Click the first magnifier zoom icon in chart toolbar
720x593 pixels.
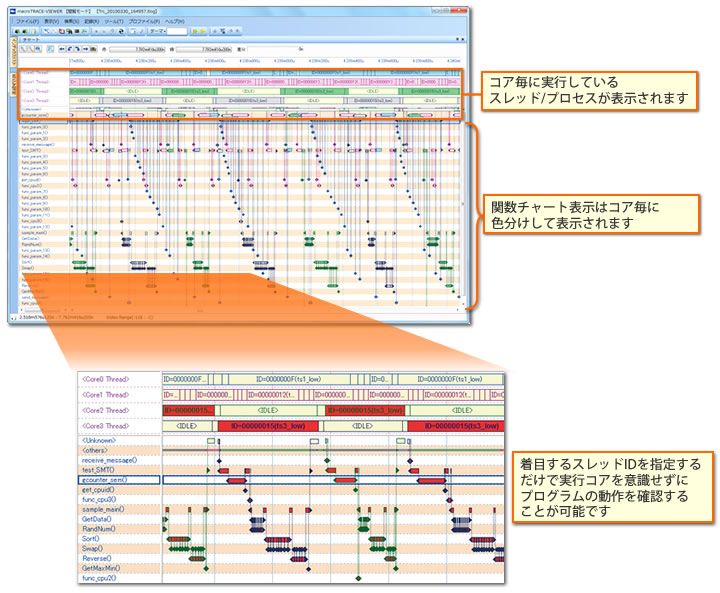24,49
